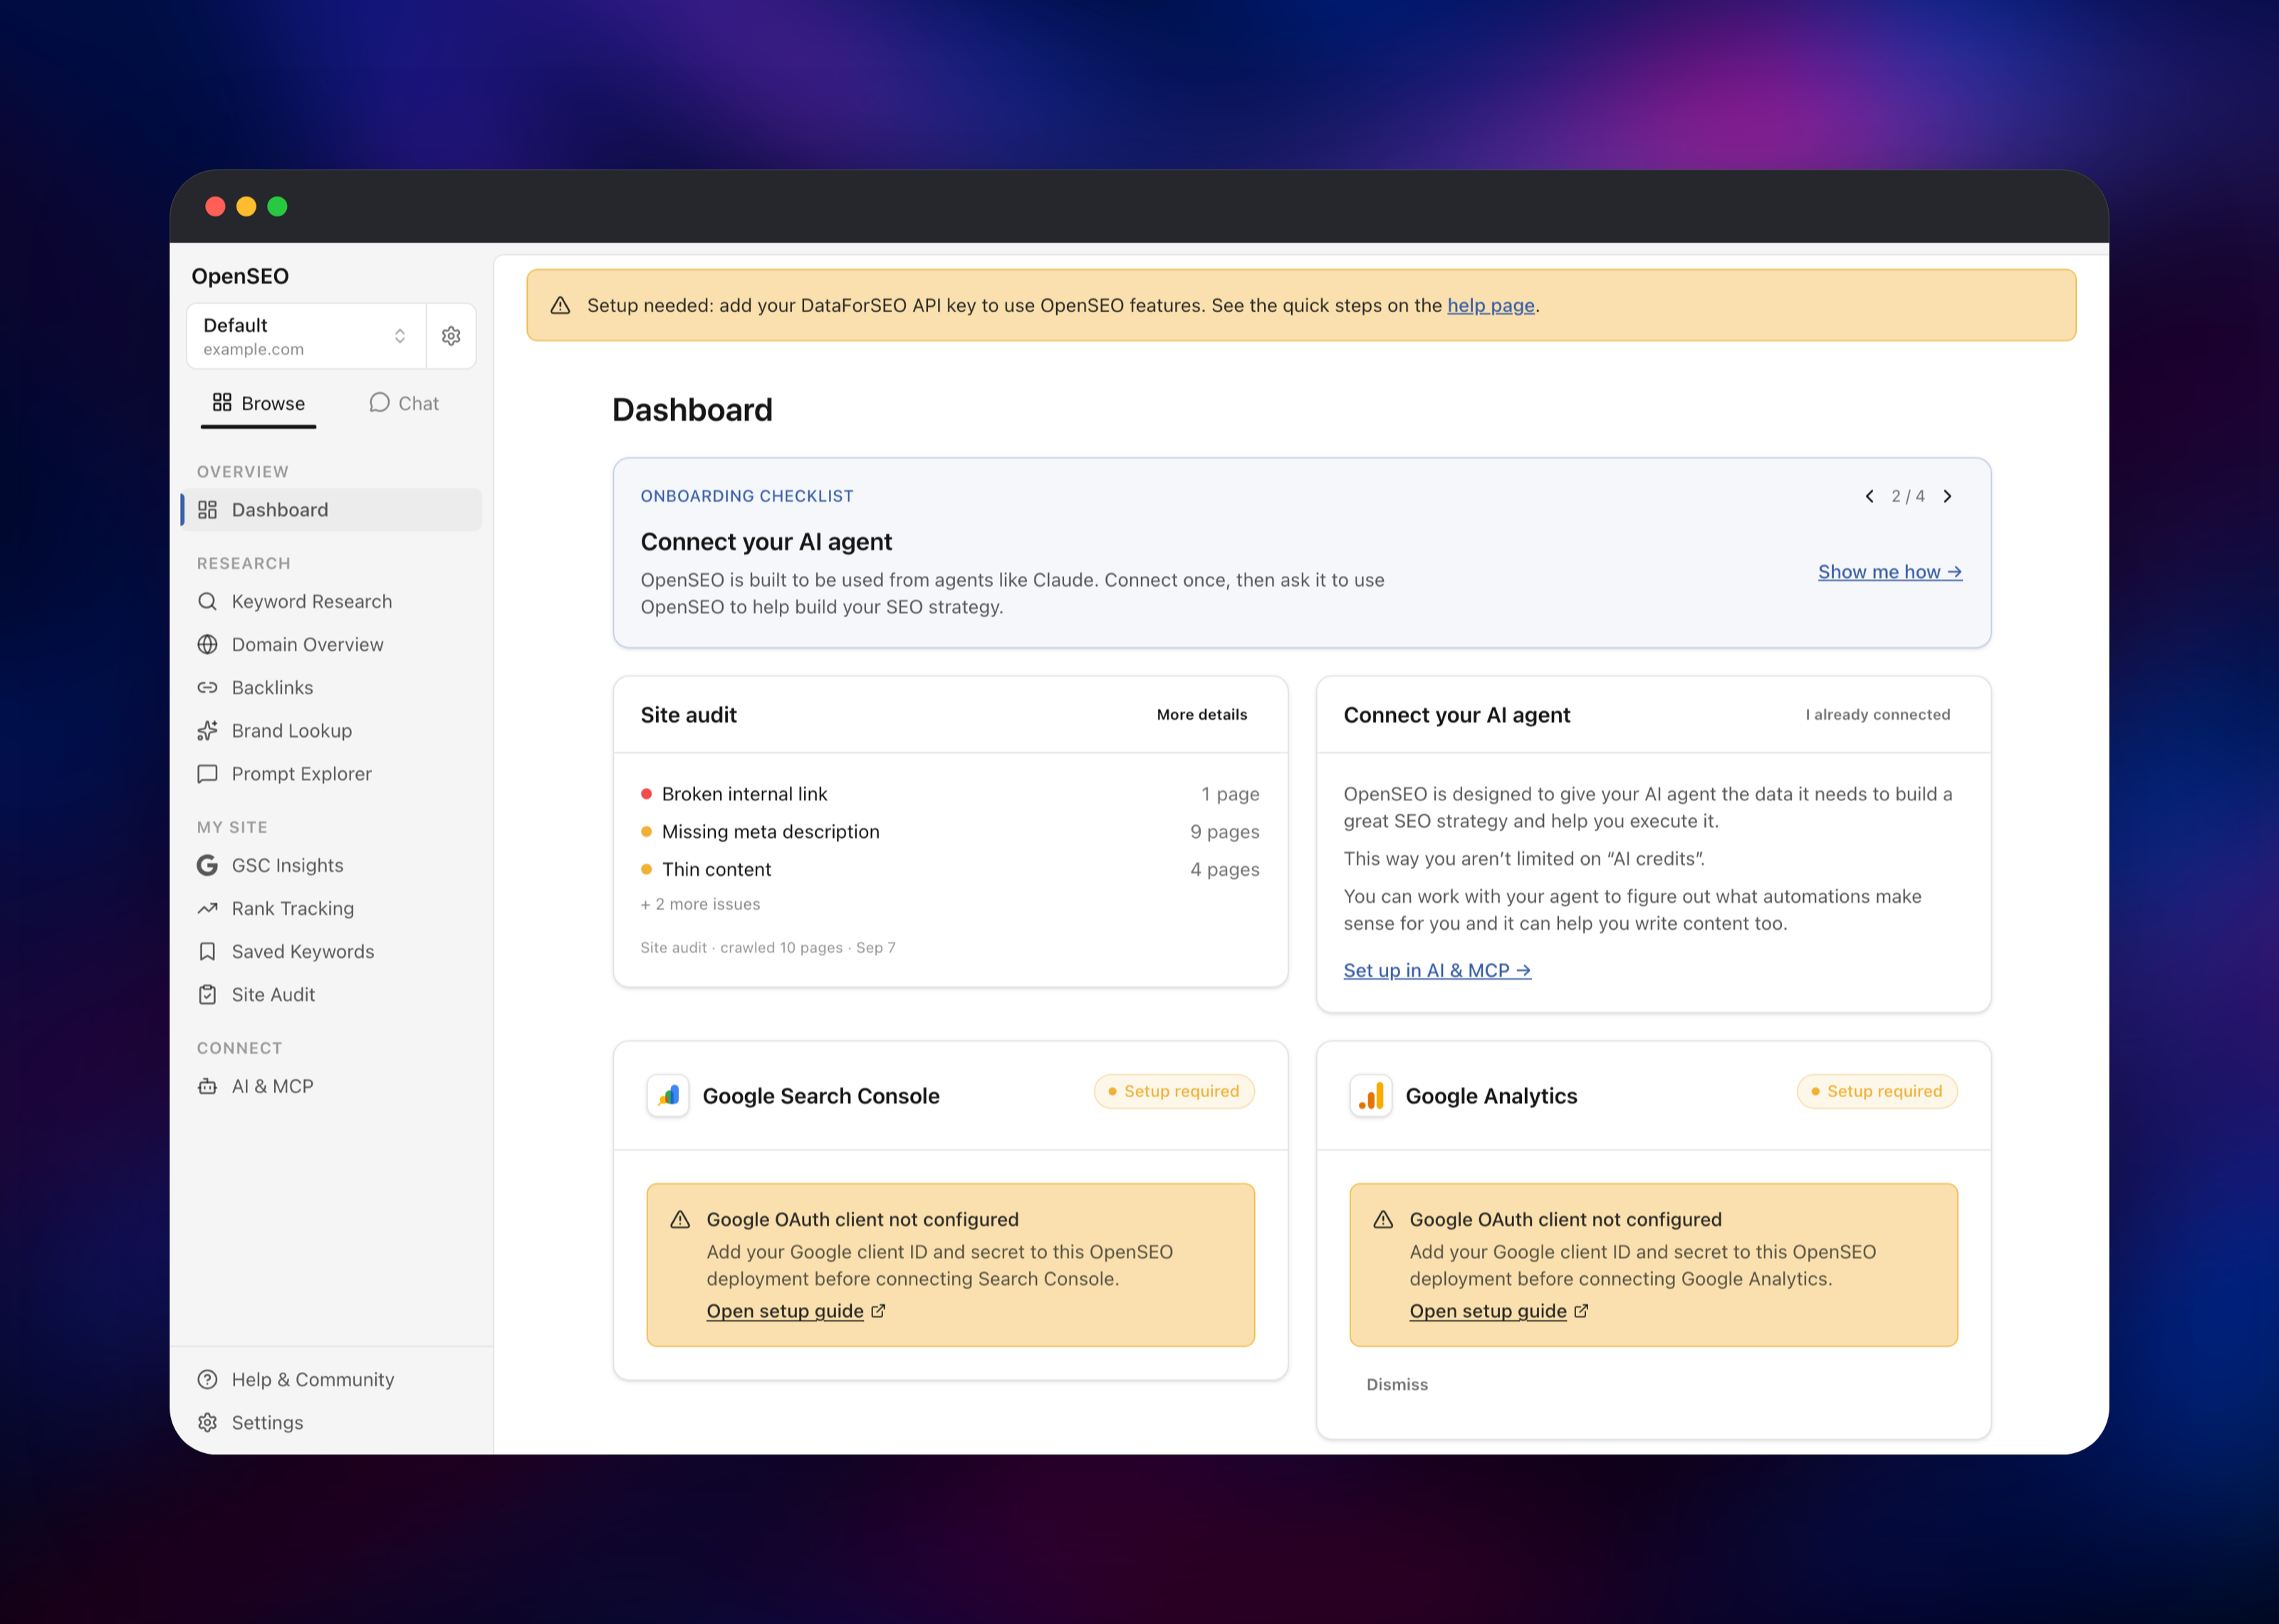Select Broken internal link issue row
The width and height of the screenshot is (2279, 1624).
click(950, 794)
